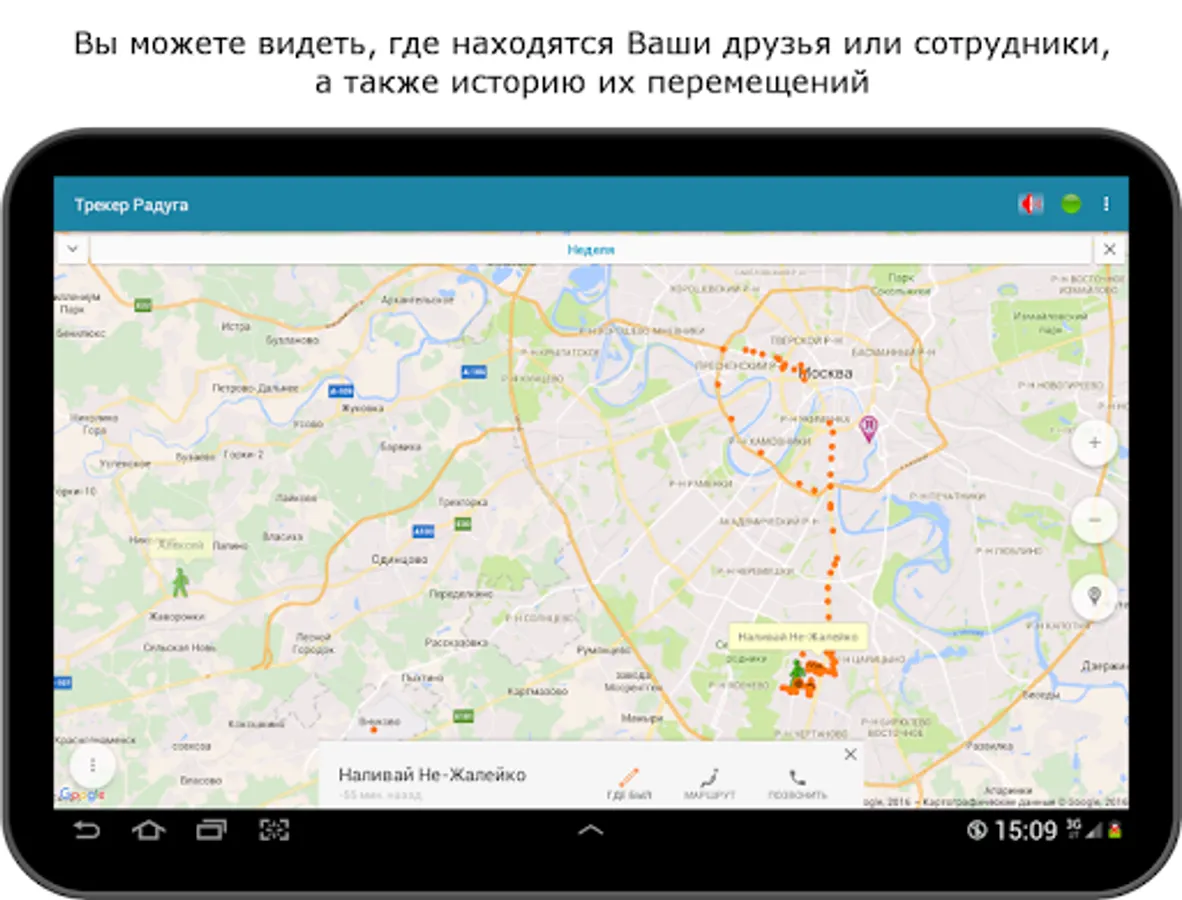Zoom out the map with minus button
Screen dimensions: 1182x900
[1095, 519]
